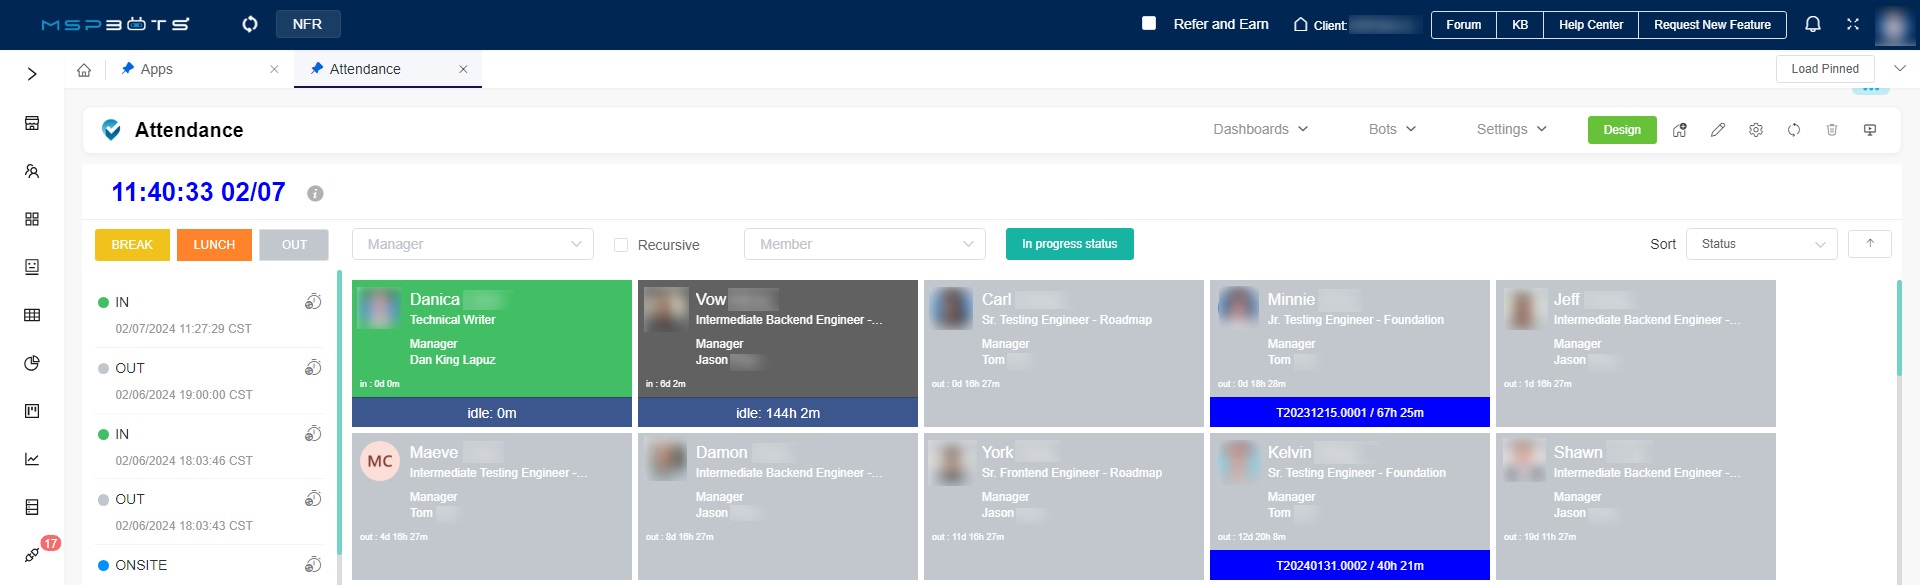Open the Manager dropdown filter
1920x585 pixels.
[472, 244]
